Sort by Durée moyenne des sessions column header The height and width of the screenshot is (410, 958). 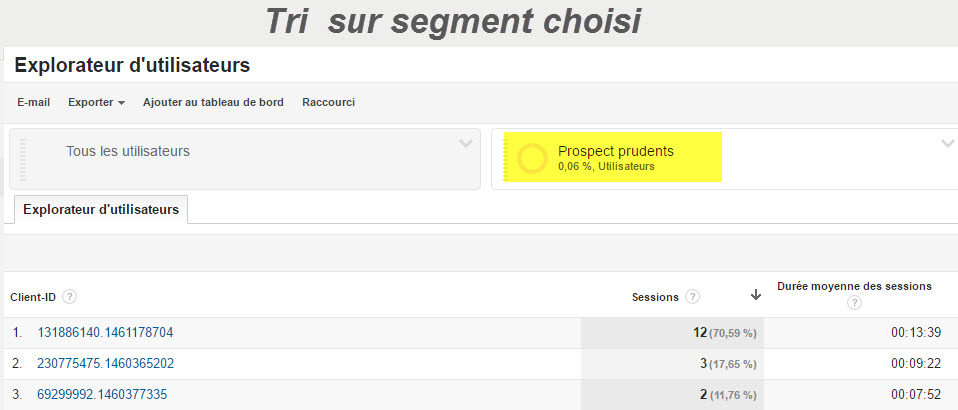[x=854, y=286]
